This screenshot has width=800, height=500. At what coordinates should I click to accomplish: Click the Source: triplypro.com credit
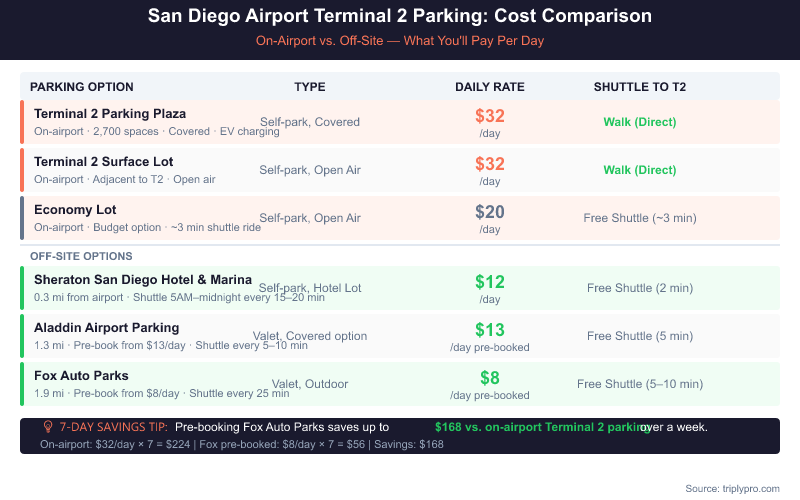click(732, 488)
